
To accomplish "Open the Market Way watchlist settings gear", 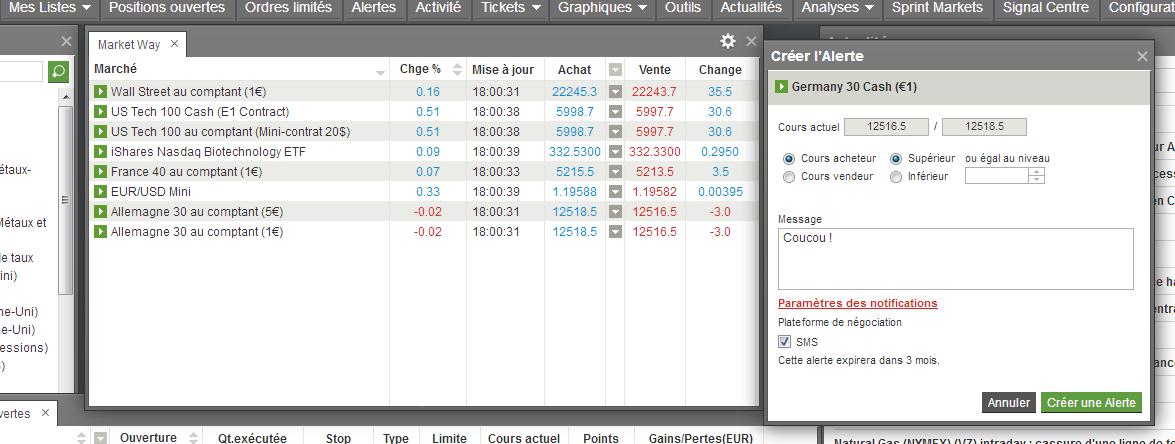I will point(728,41).
